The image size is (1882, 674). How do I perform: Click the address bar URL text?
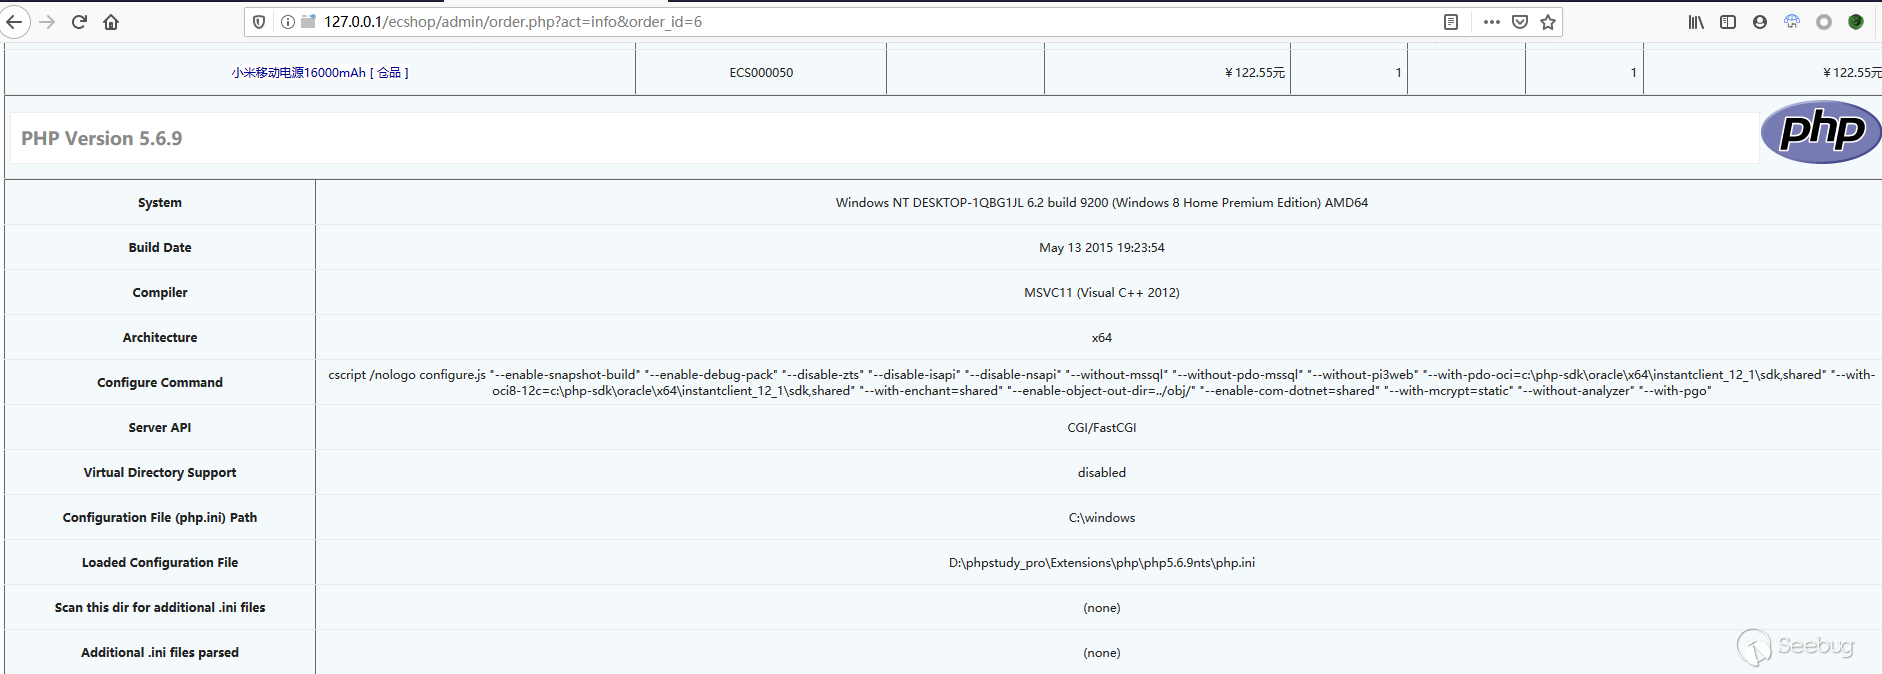512,22
